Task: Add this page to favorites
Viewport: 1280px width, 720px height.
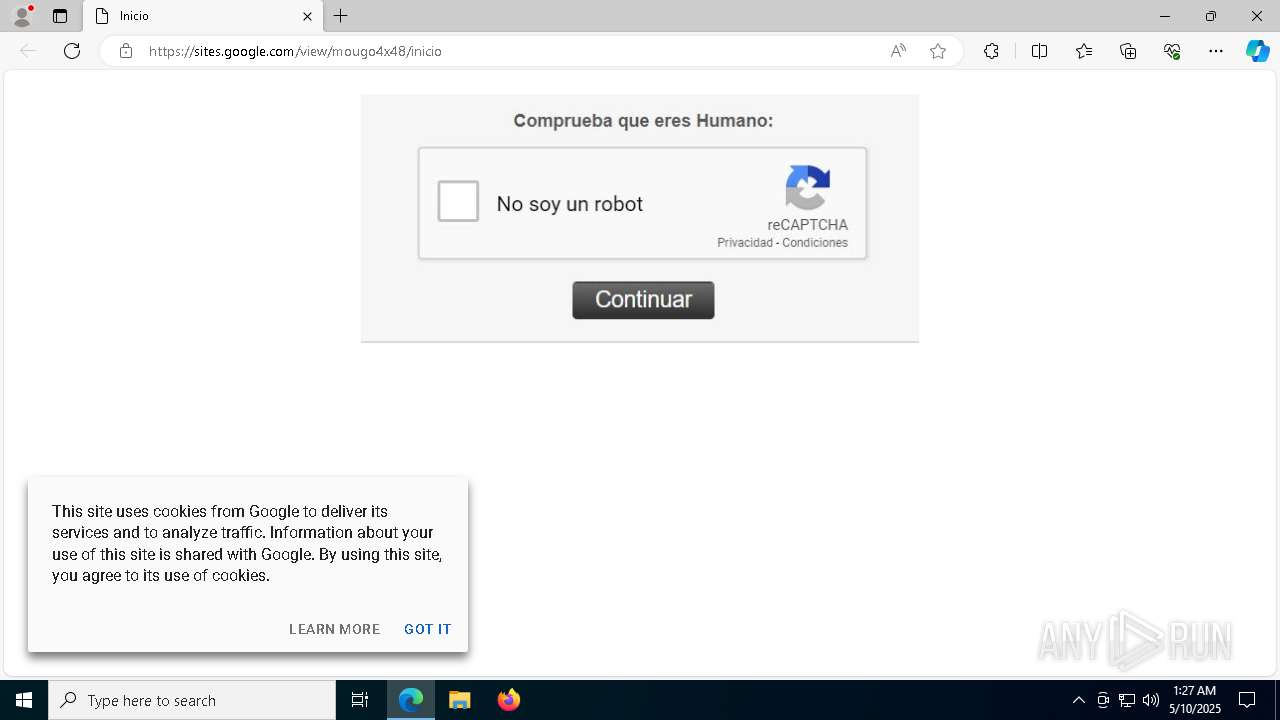Action: point(938,51)
